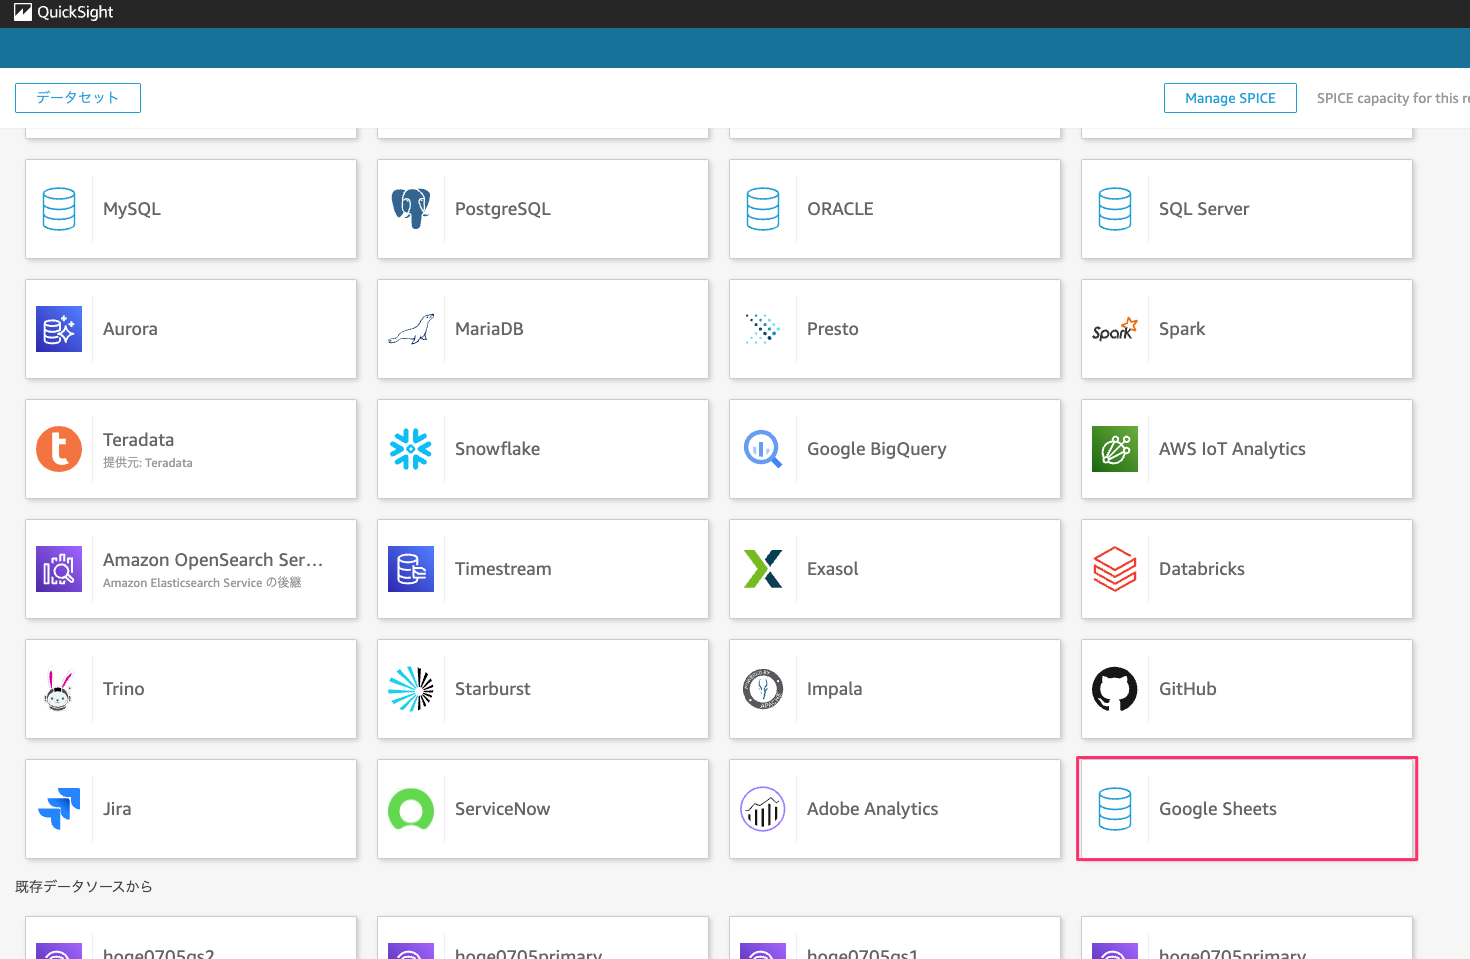This screenshot has width=1470, height=959.
Task: Select the GitHub label
Action: [x=1188, y=689]
